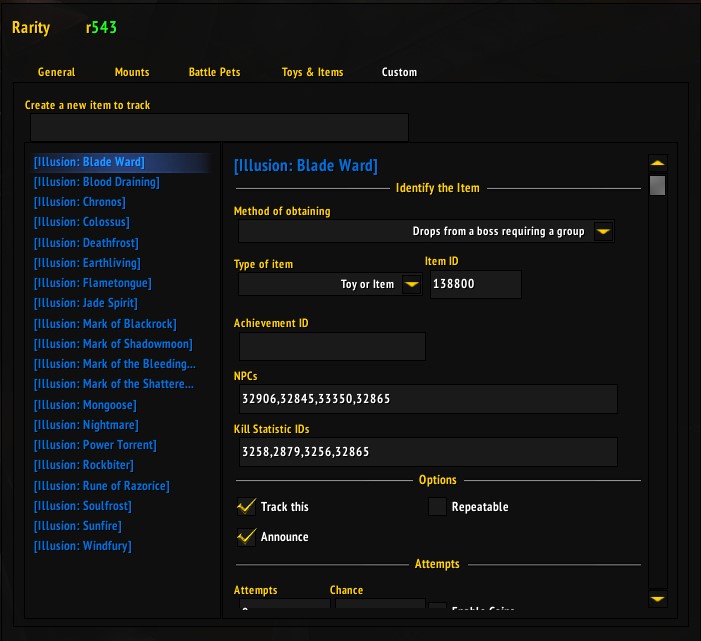Select the Battle Pets tab
This screenshot has height=641, width=701.
[215, 72]
